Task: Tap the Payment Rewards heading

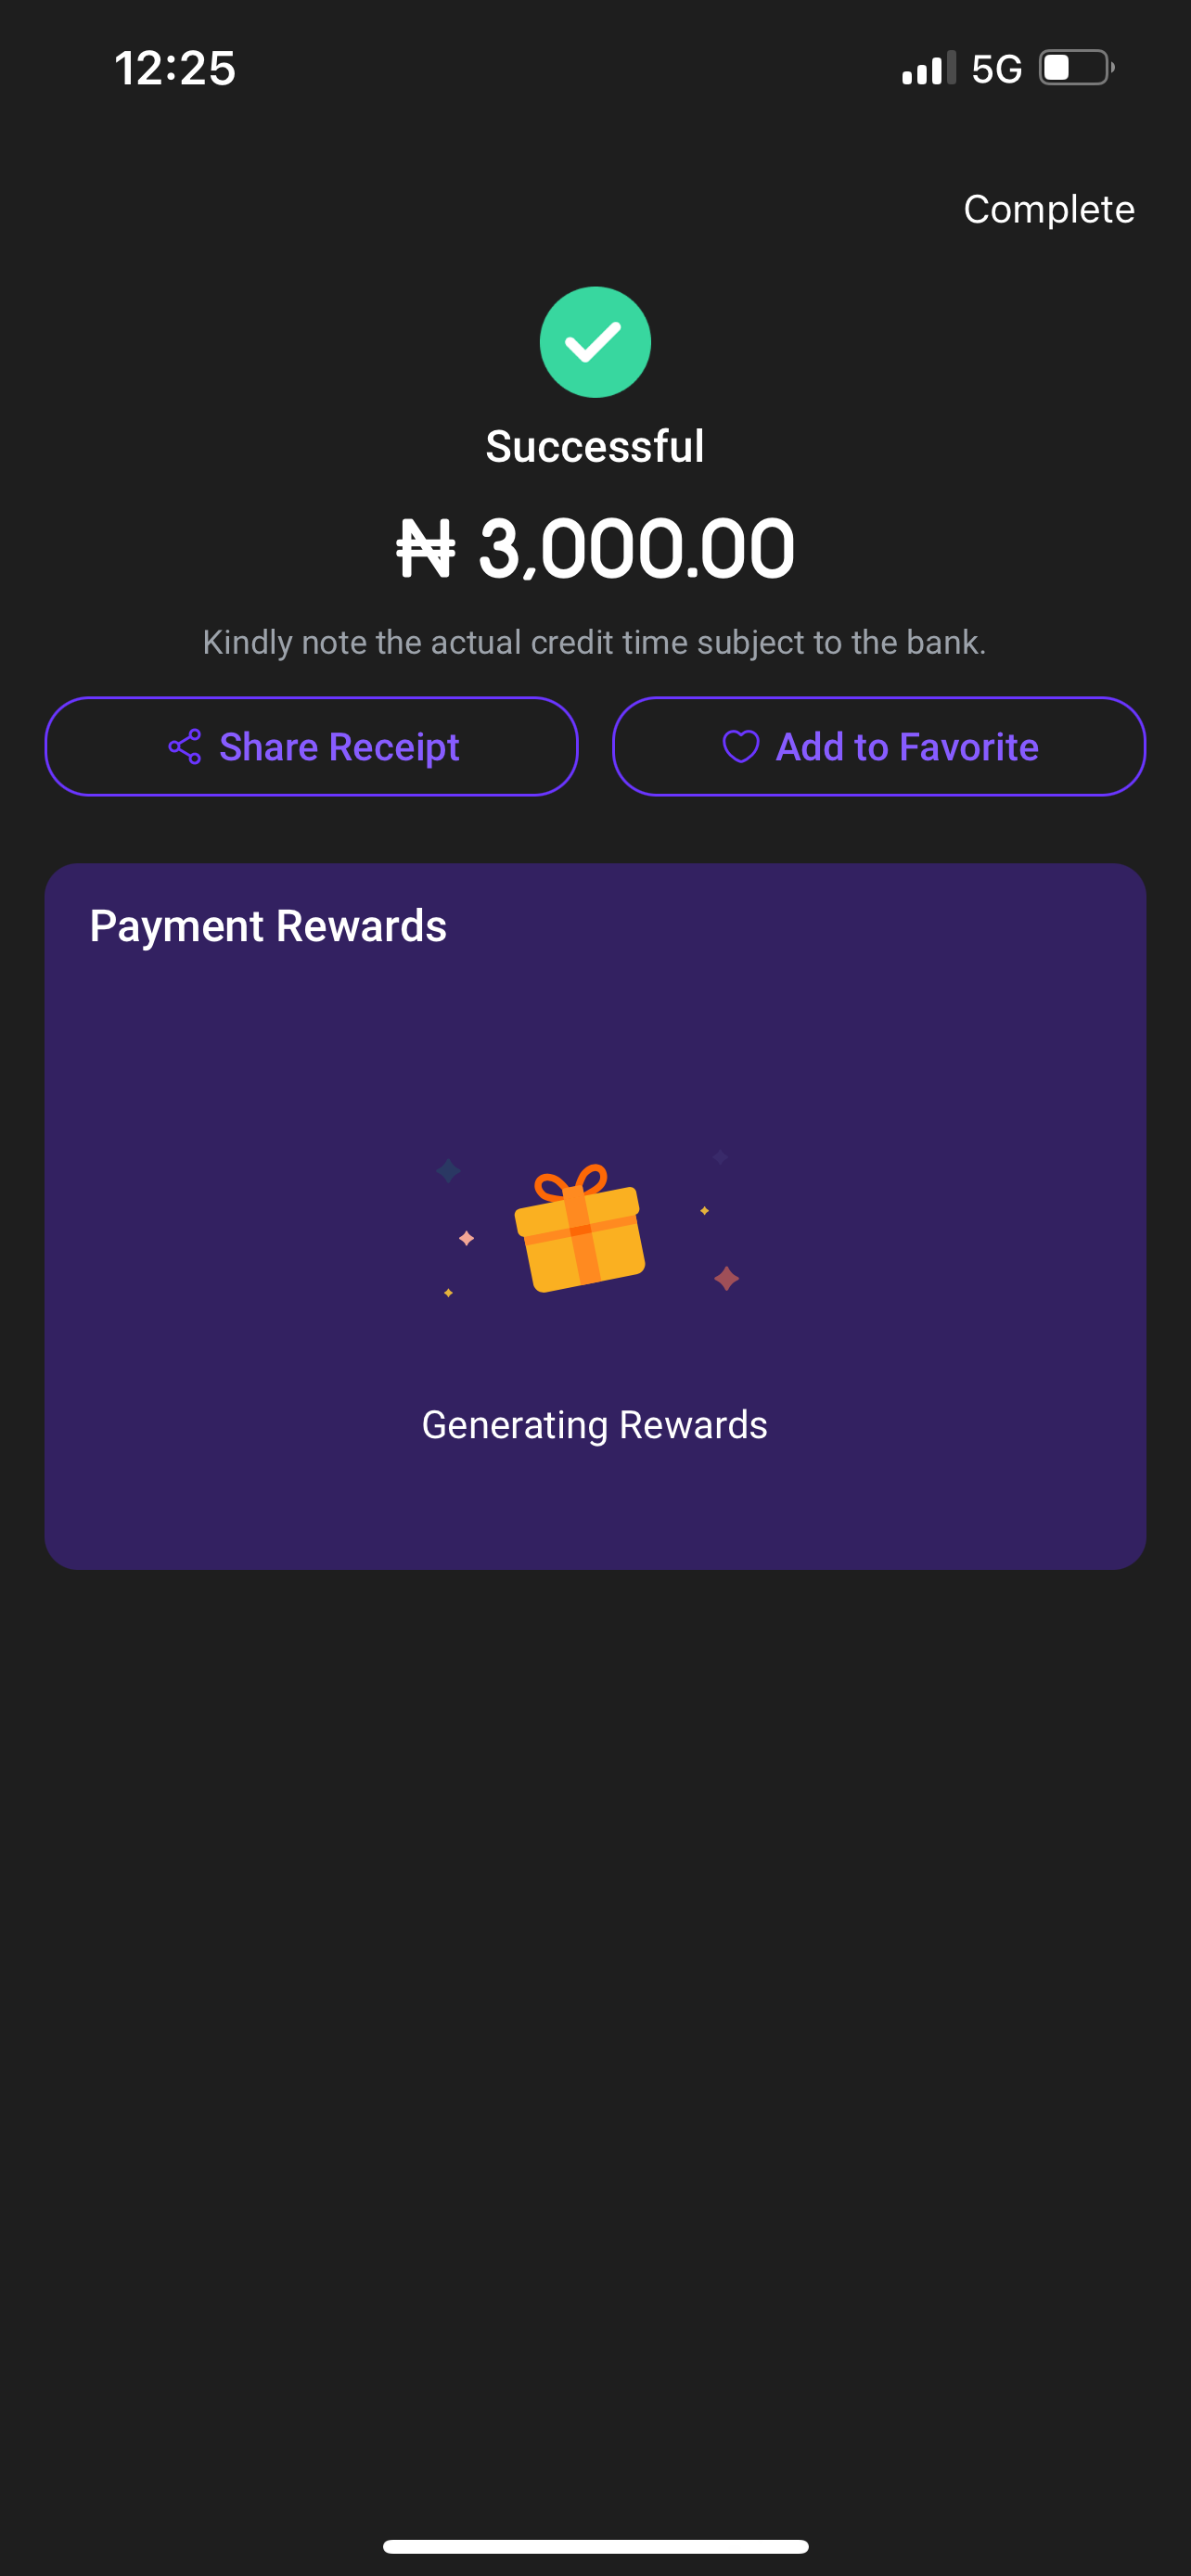Action: pyautogui.click(x=268, y=926)
